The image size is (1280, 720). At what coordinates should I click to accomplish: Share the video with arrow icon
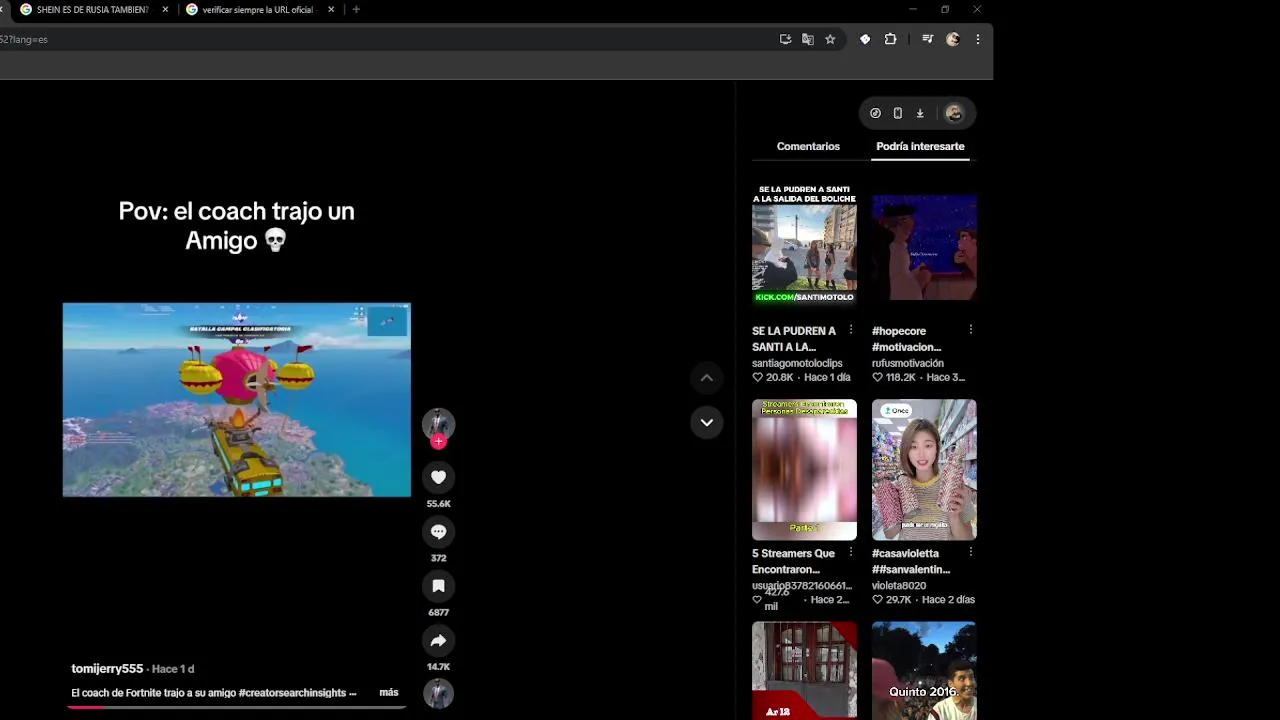pyautogui.click(x=438, y=640)
